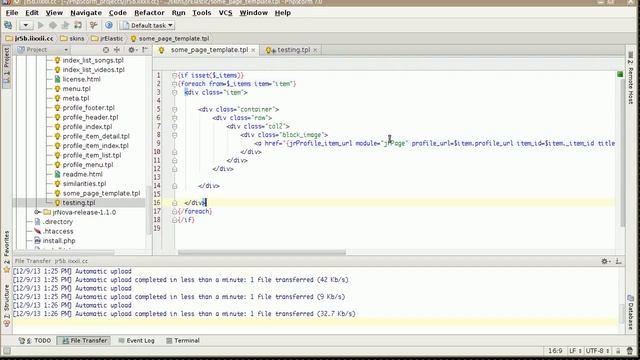Open the Event Log tool window
Image resolution: width=640 pixels, height=360 pixels.
pyautogui.click(x=136, y=340)
